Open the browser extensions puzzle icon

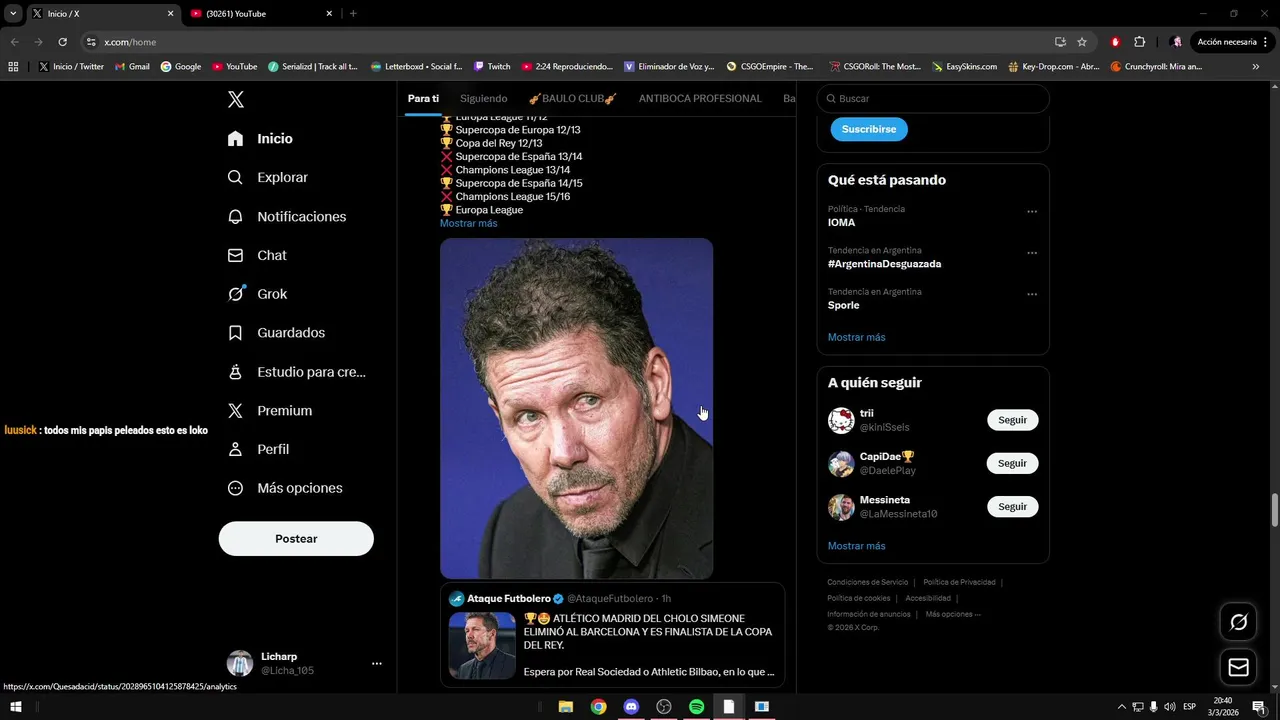click(1139, 42)
